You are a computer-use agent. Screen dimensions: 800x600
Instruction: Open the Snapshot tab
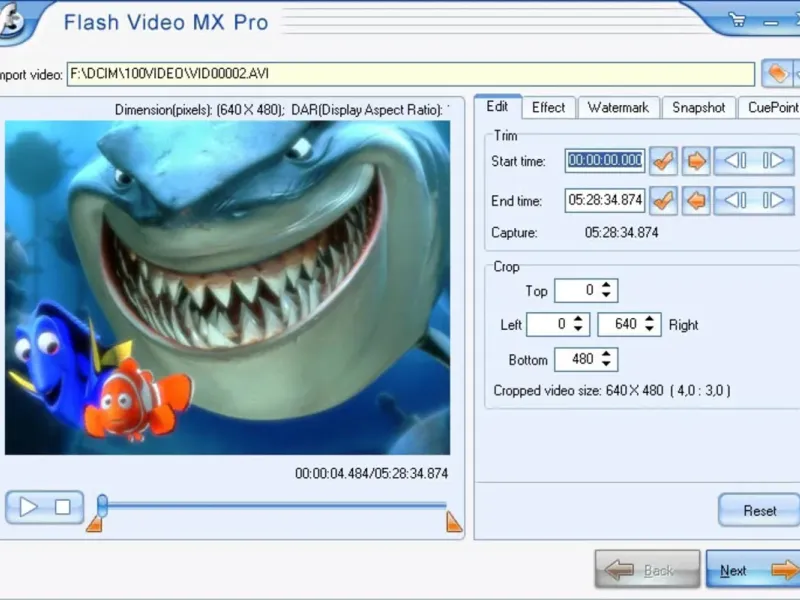click(698, 108)
